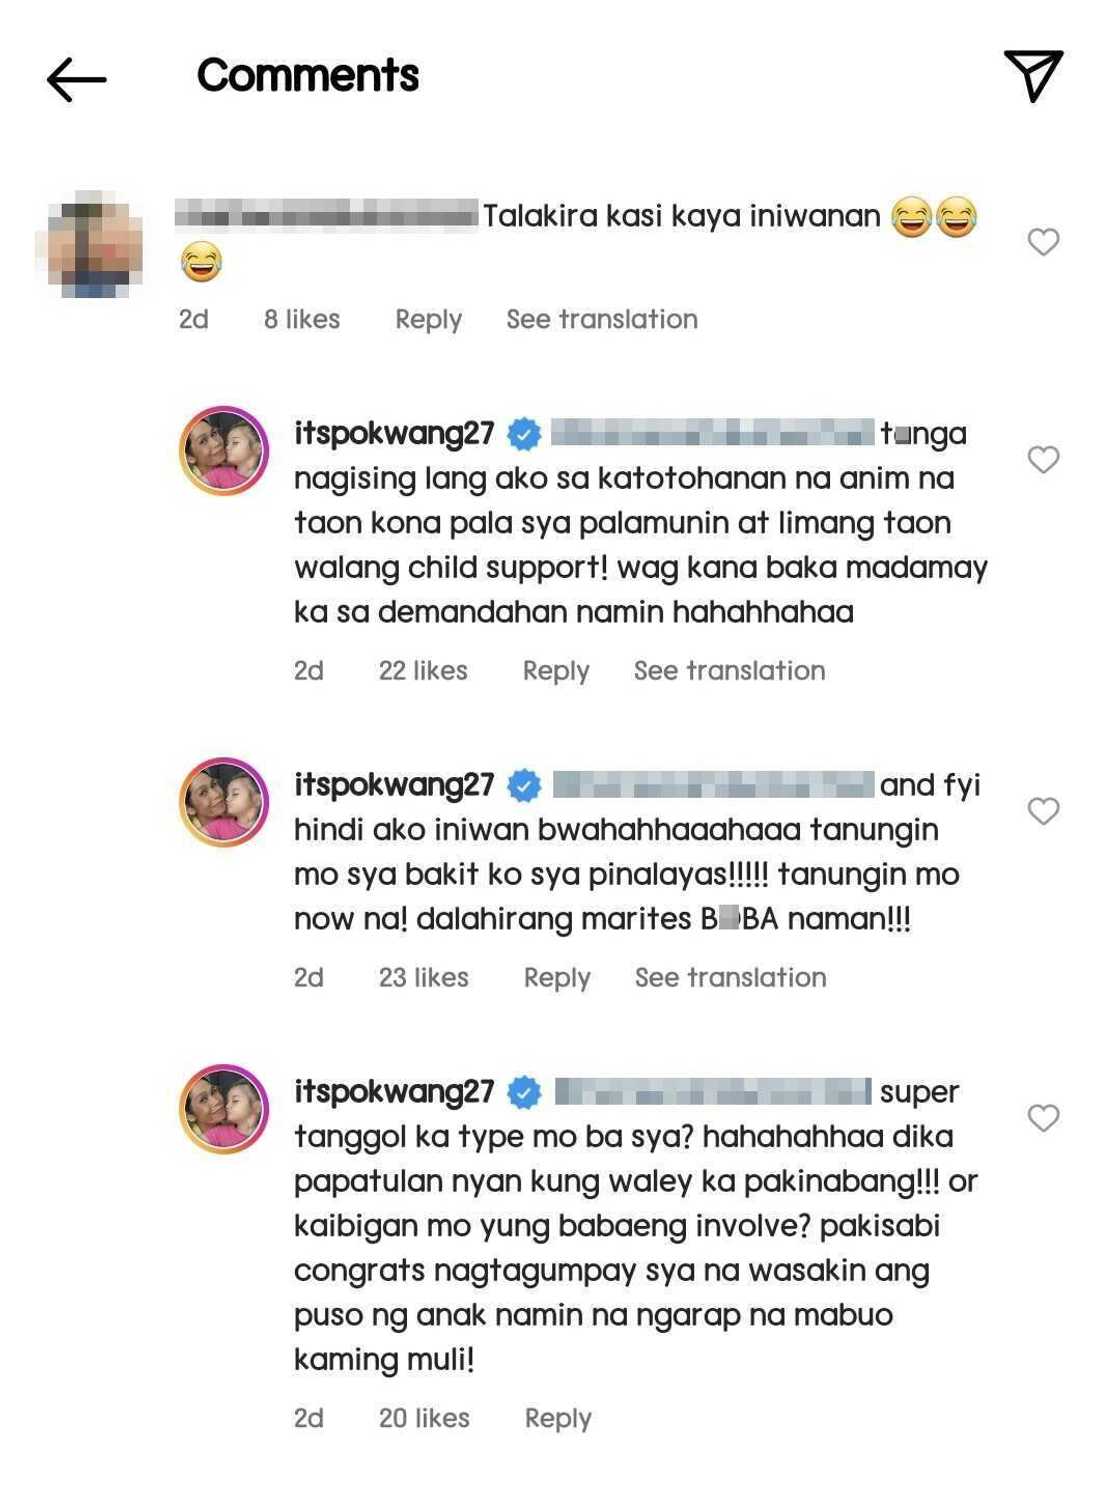Open itspokwang27 avatar on second reply
The height and width of the screenshot is (1493, 1120).
point(224,802)
